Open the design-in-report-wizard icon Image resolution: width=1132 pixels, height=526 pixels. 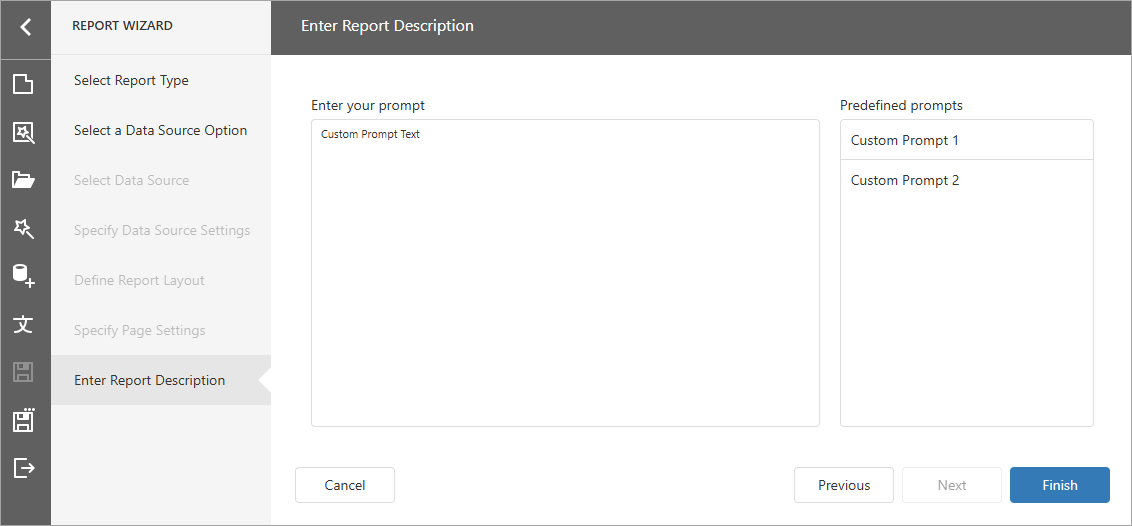click(x=23, y=132)
